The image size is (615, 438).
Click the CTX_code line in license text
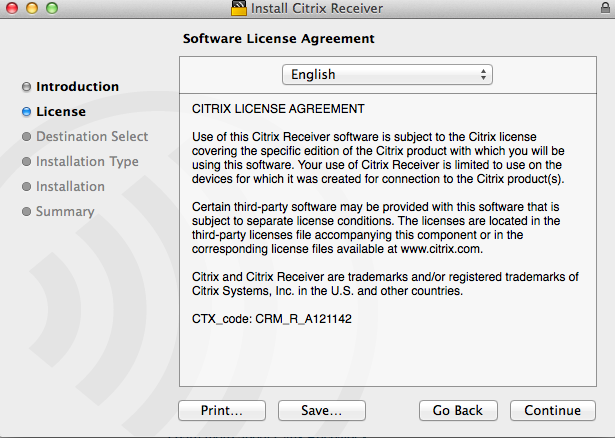point(271,318)
